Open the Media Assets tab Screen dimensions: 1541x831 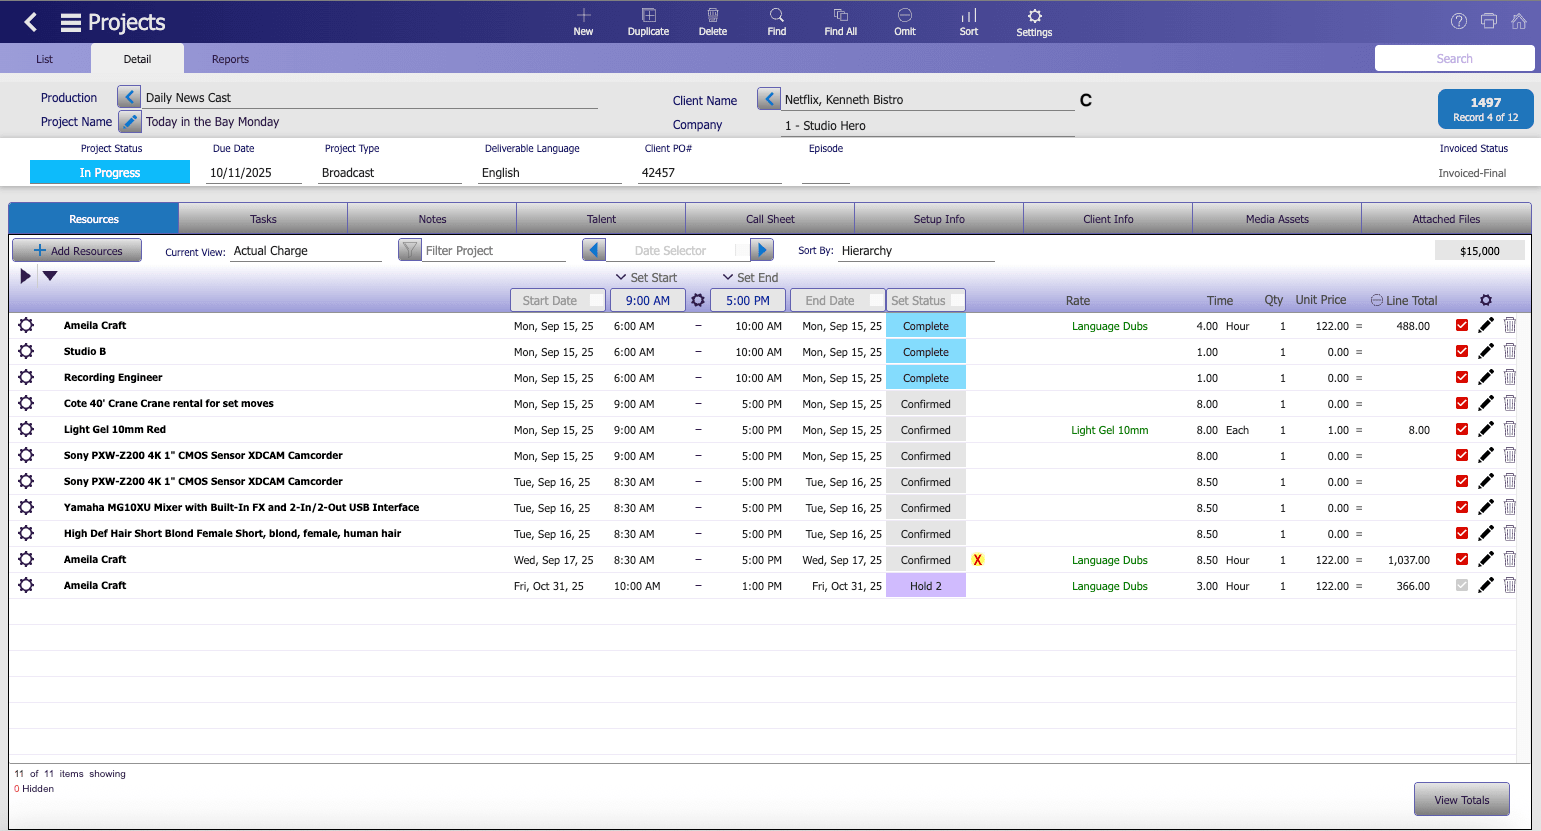point(1277,219)
